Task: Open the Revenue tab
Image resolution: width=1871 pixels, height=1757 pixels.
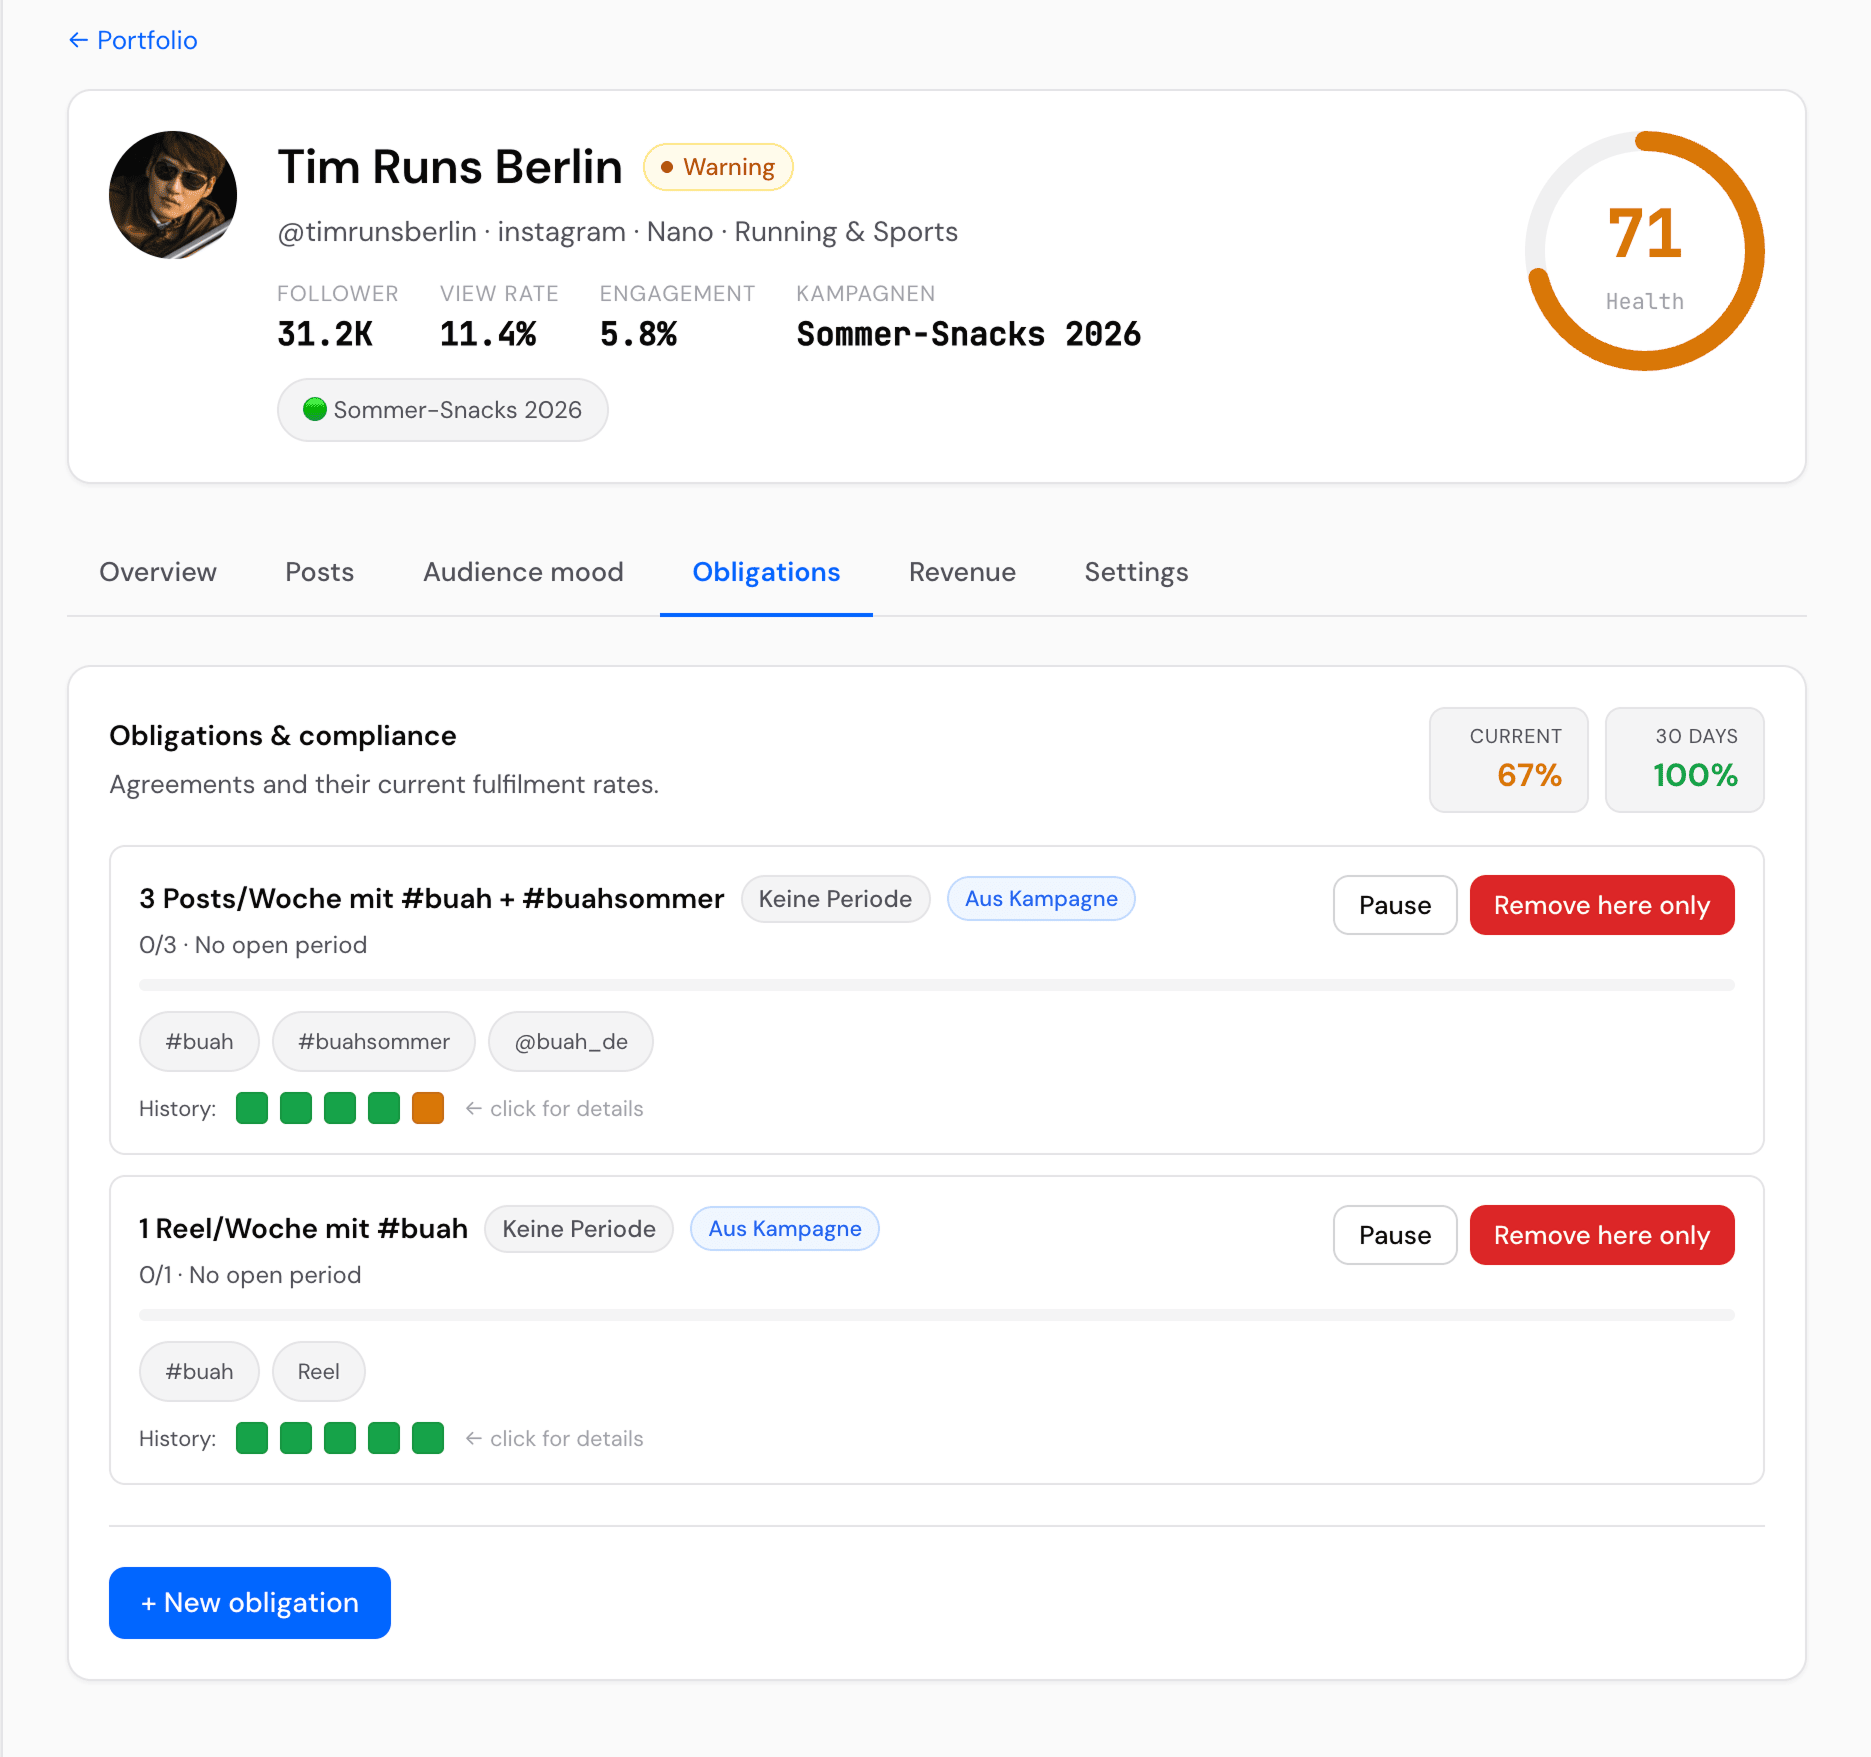Action: click(x=962, y=572)
